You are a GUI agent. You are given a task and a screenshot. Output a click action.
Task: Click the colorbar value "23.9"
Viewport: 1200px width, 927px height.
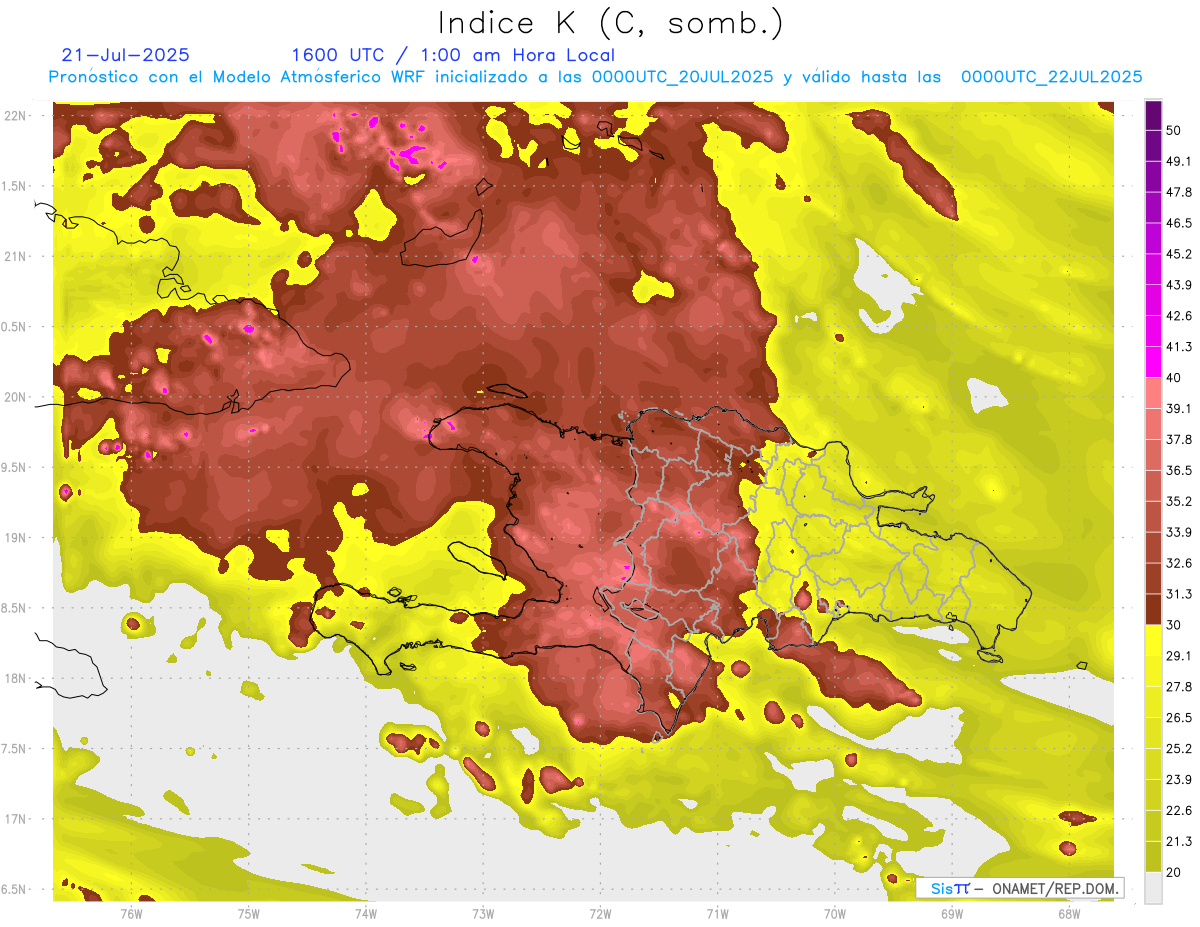tap(1179, 780)
